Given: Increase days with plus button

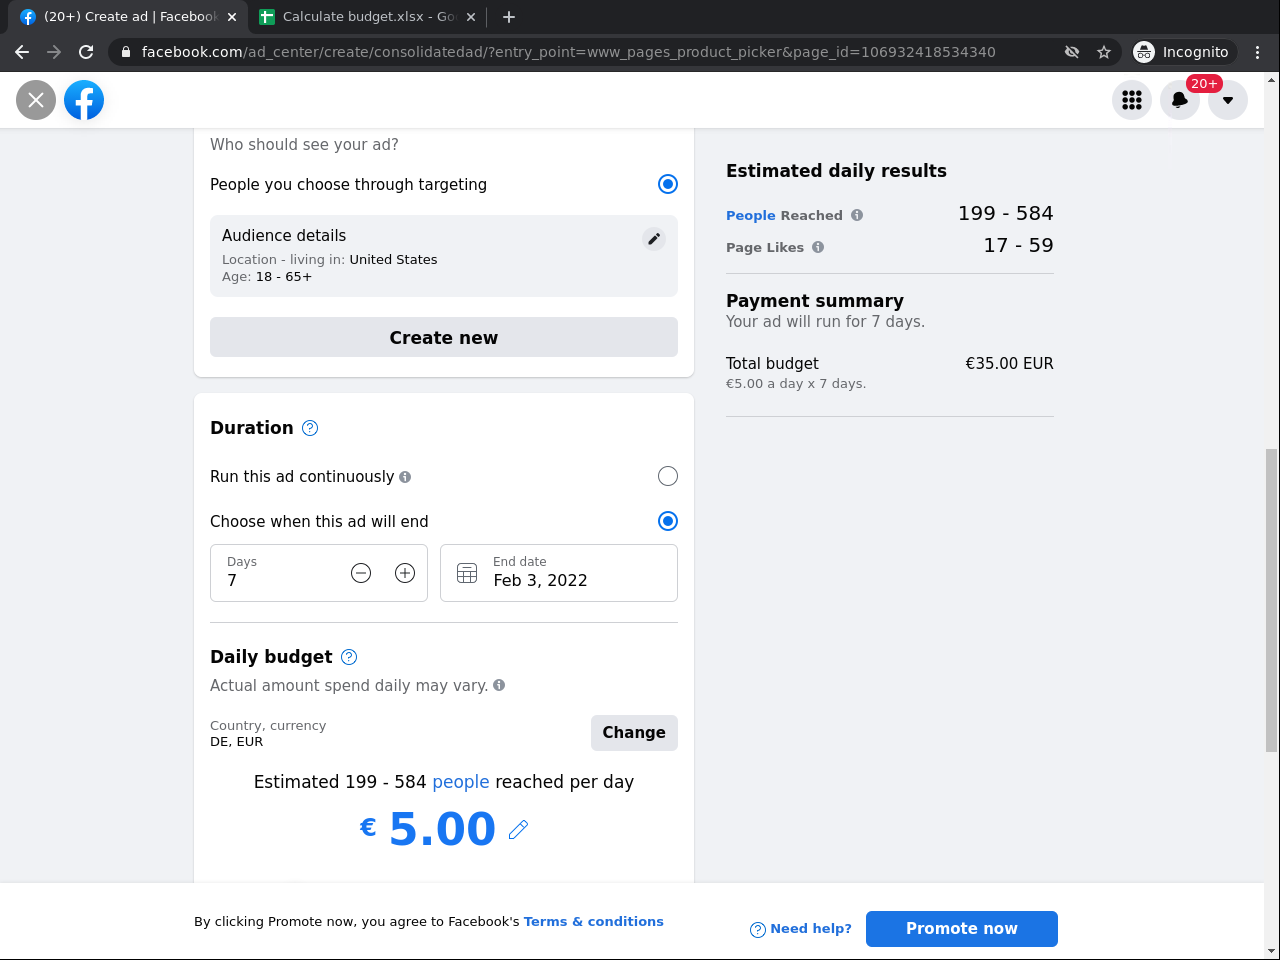Looking at the screenshot, I should 405,573.
